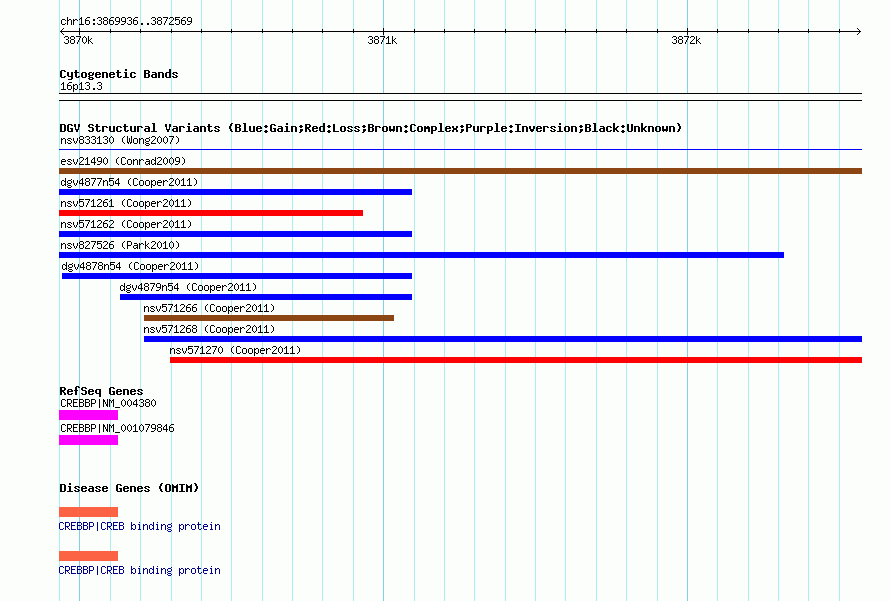Click the nsv833130 (Wong2007) label
Viewport: 890px width, 601px height.
click(120, 140)
